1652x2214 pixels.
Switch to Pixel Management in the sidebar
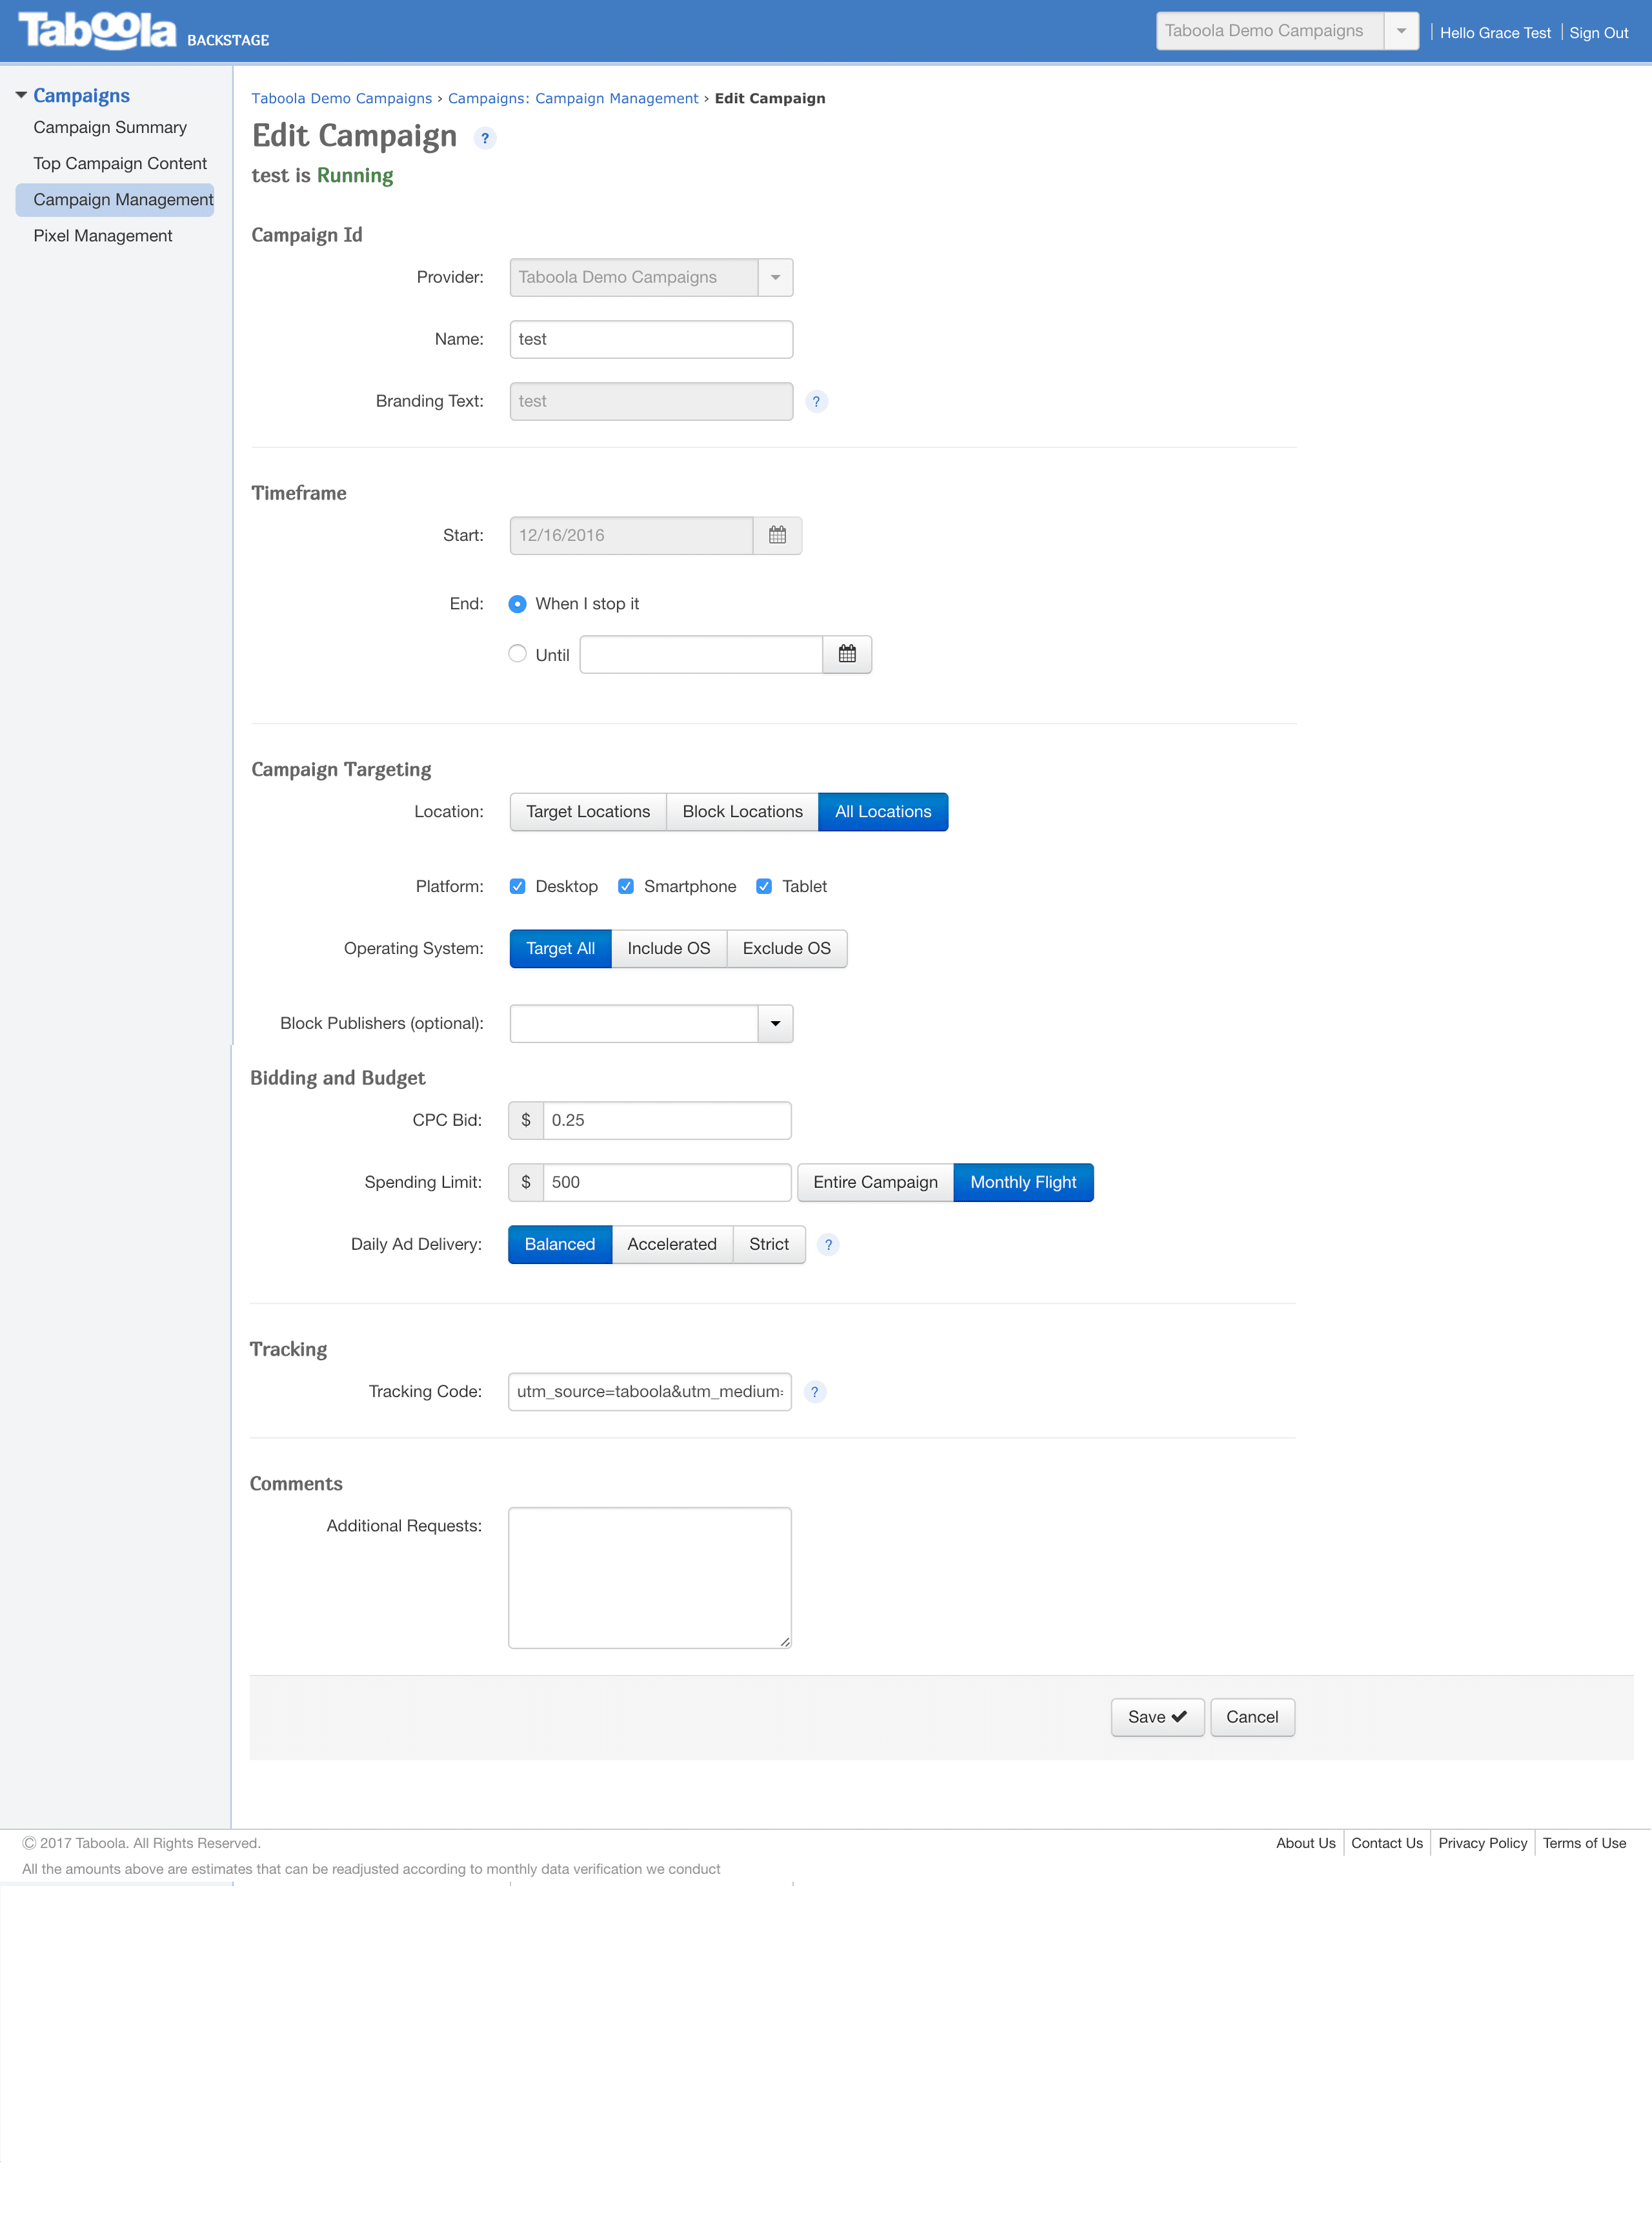(x=102, y=235)
